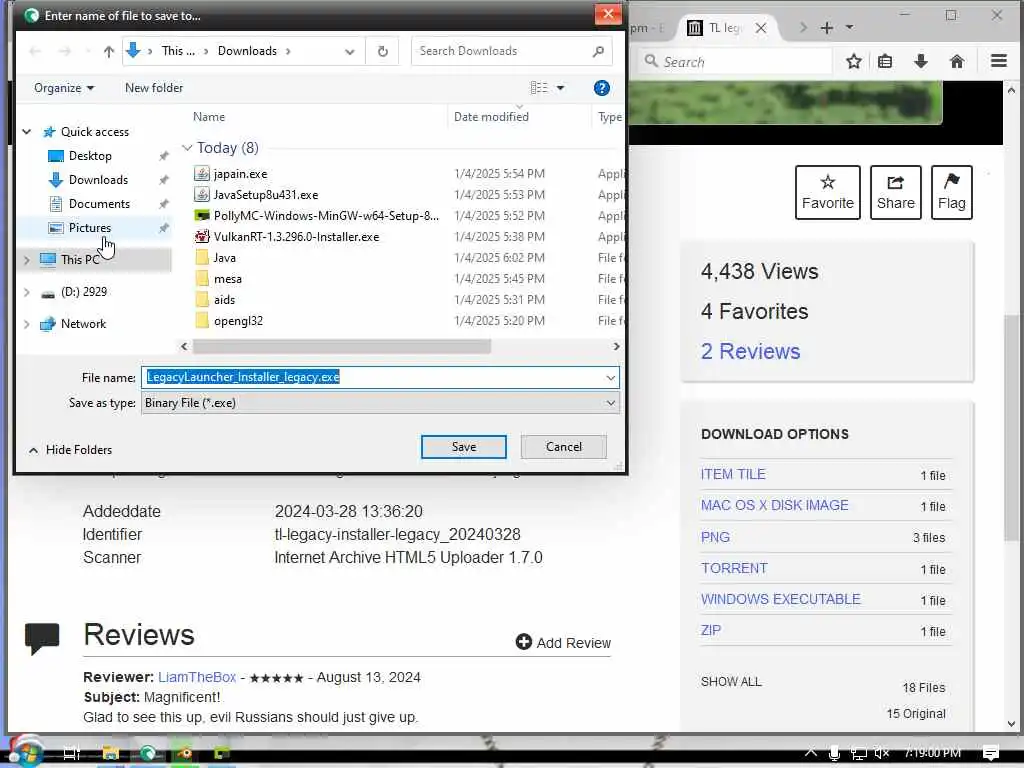Show bookmarks list icon in browser toolbar
Image resolution: width=1024 pixels, height=768 pixels.
(885, 61)
